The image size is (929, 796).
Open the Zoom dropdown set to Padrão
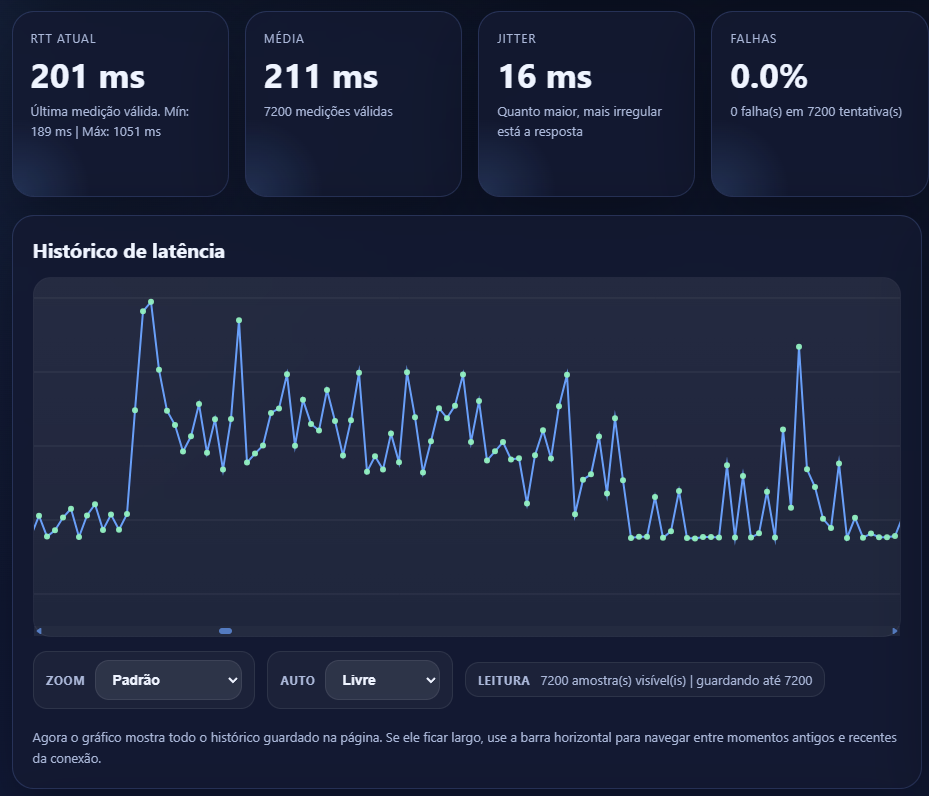(168, 680)
